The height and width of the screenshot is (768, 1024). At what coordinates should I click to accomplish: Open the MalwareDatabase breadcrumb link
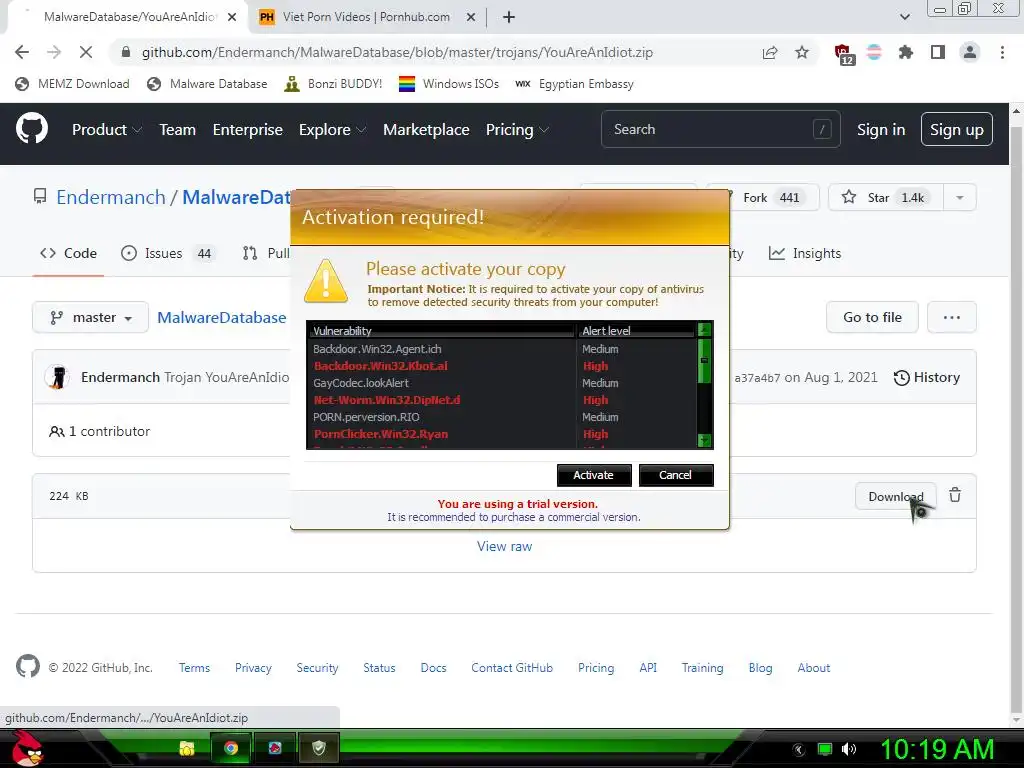pyautogui.click(x=221, y=317)
